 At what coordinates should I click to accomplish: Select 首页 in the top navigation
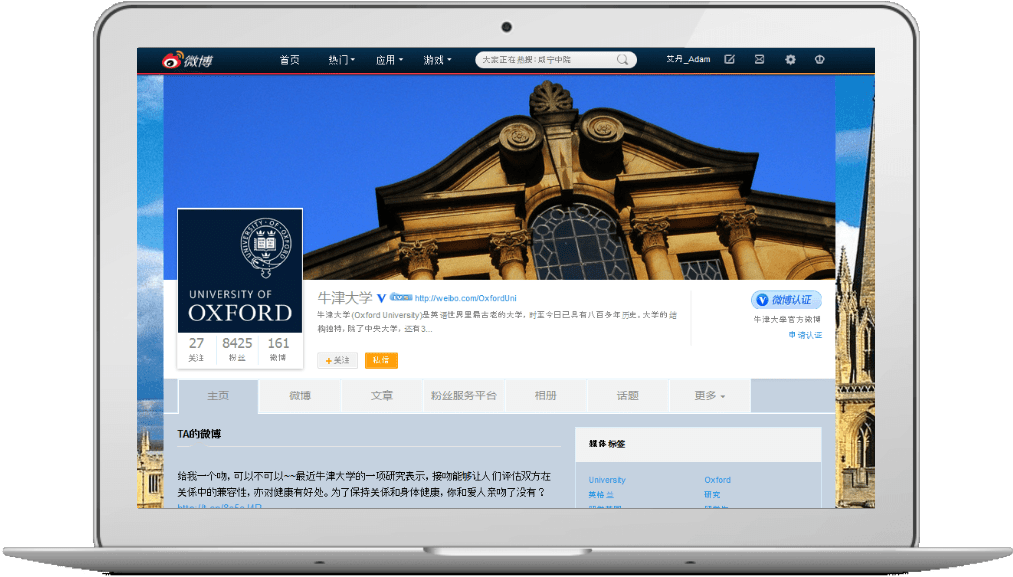[290, 59]
